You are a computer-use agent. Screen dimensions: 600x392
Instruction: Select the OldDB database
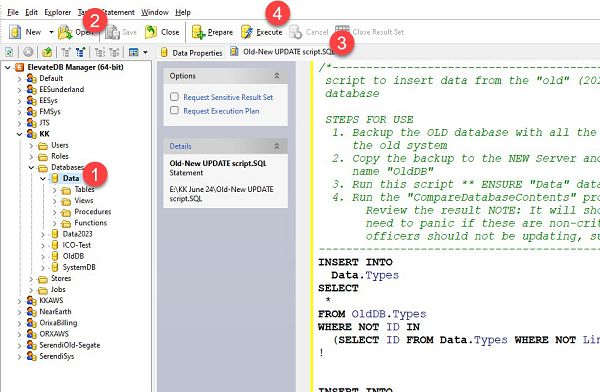[73, 256]
